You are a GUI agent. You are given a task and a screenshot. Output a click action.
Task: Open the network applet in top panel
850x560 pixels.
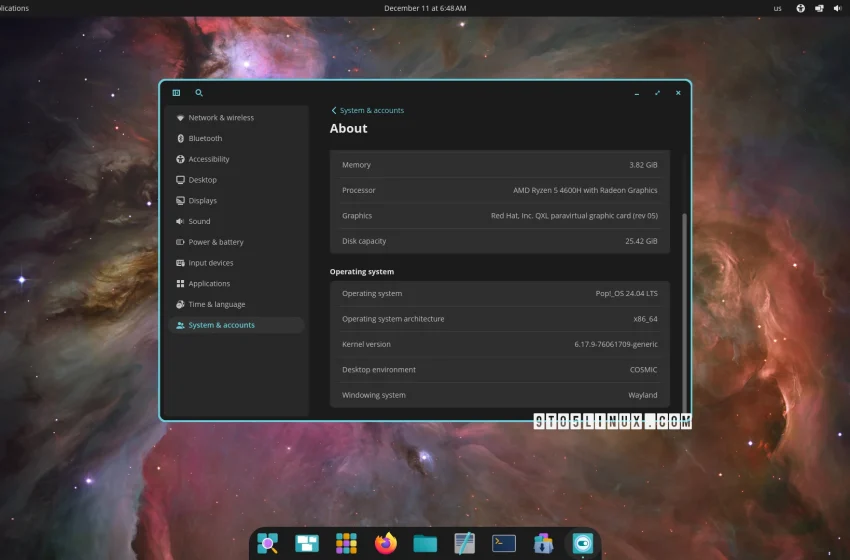(x=819, y=8)
